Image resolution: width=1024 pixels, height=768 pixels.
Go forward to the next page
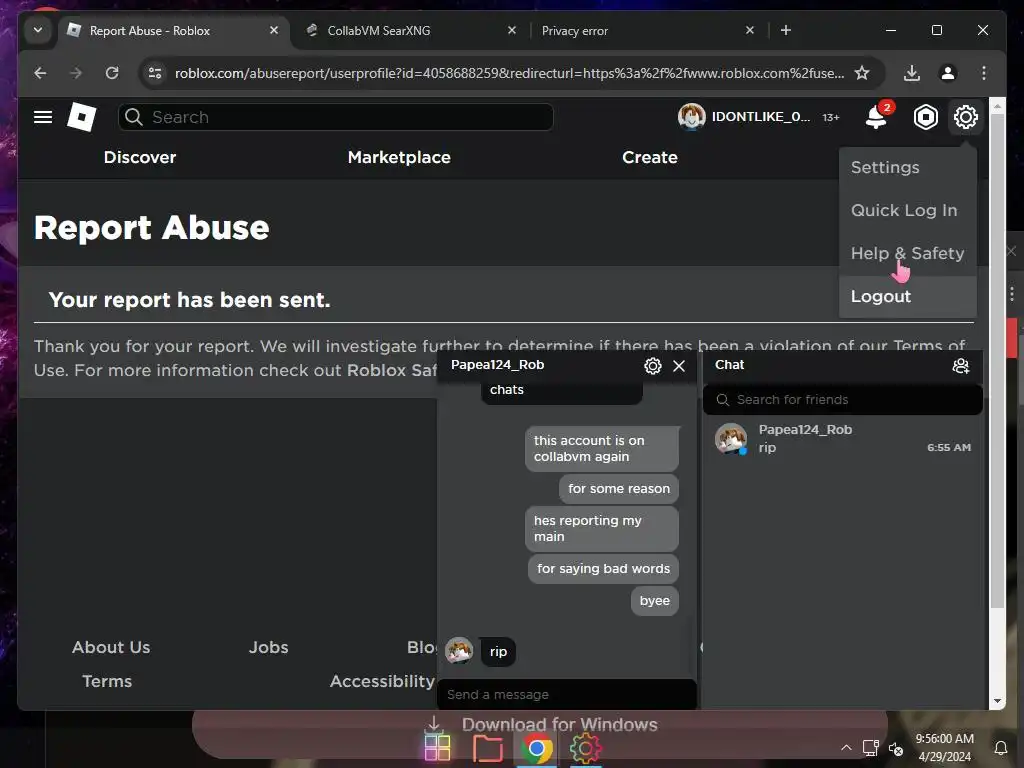[76, 72]
